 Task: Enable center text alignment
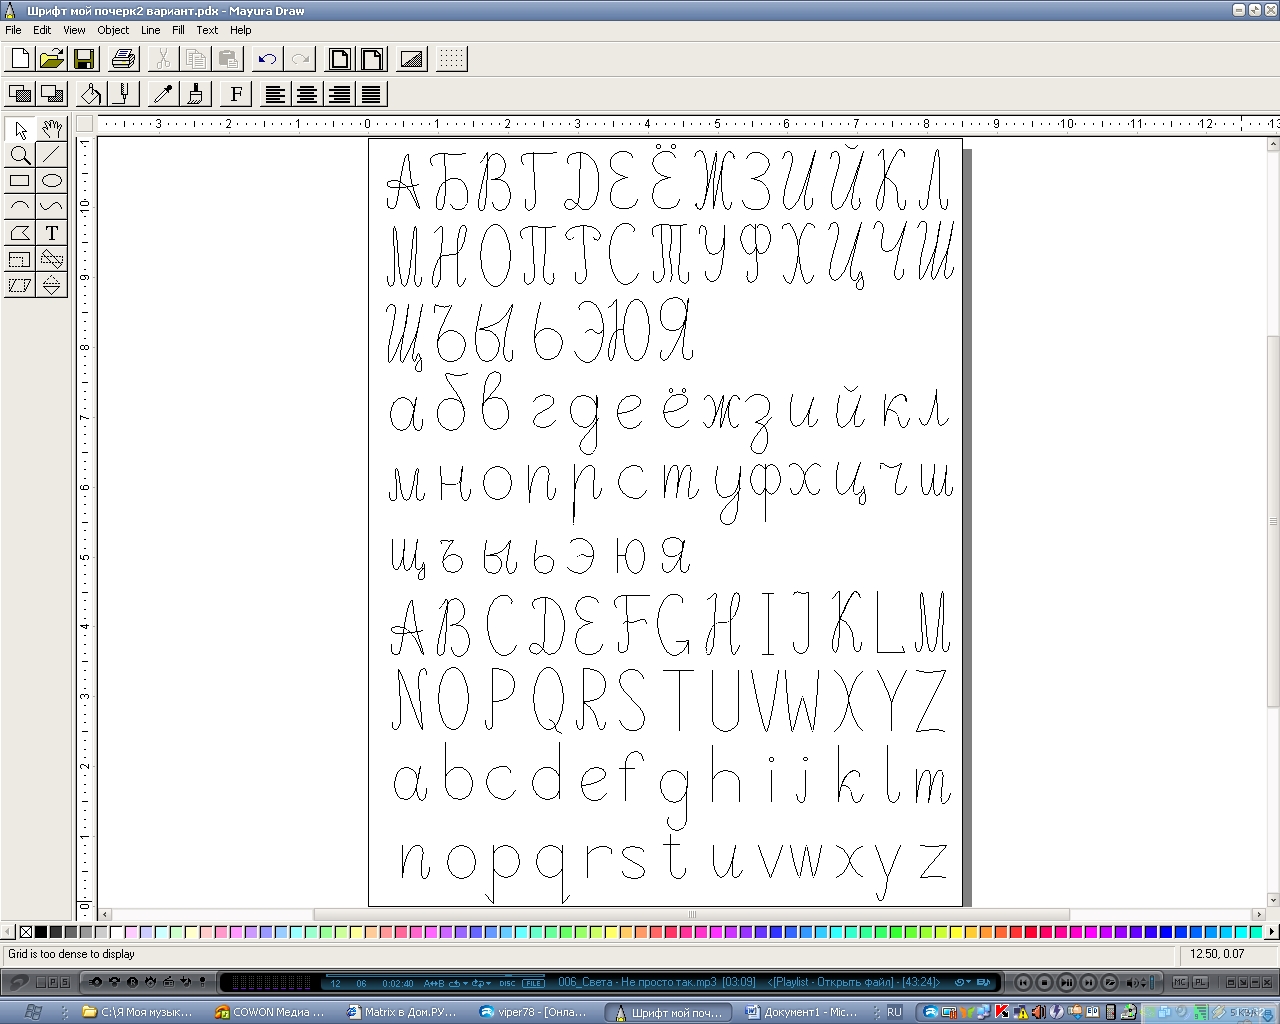307,94
